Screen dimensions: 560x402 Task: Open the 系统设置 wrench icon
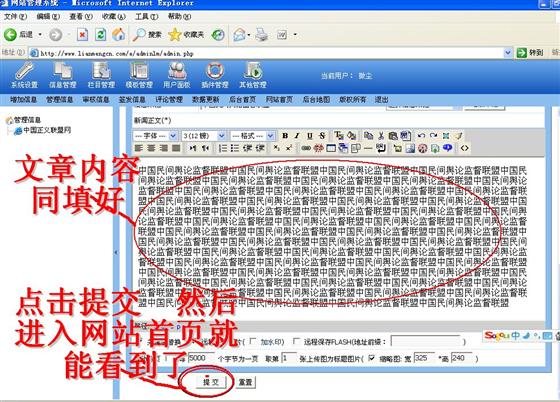24,75
